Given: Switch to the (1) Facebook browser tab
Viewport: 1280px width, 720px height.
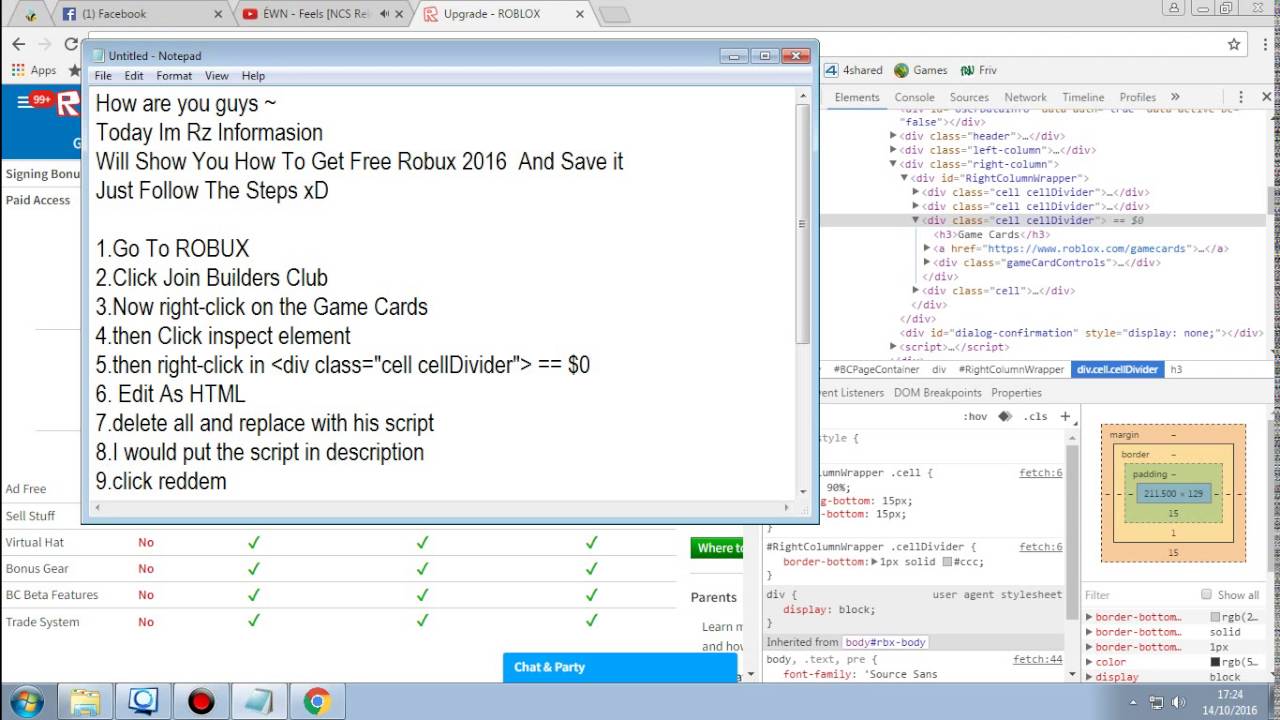Looking at the screenshot, I should tap(140, 14).
